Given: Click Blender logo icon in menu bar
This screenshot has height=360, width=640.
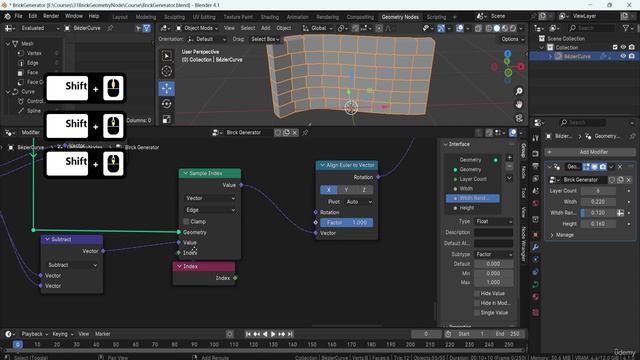Looking at the screenshot, I should pyautogui.click(x=7, y=16).
